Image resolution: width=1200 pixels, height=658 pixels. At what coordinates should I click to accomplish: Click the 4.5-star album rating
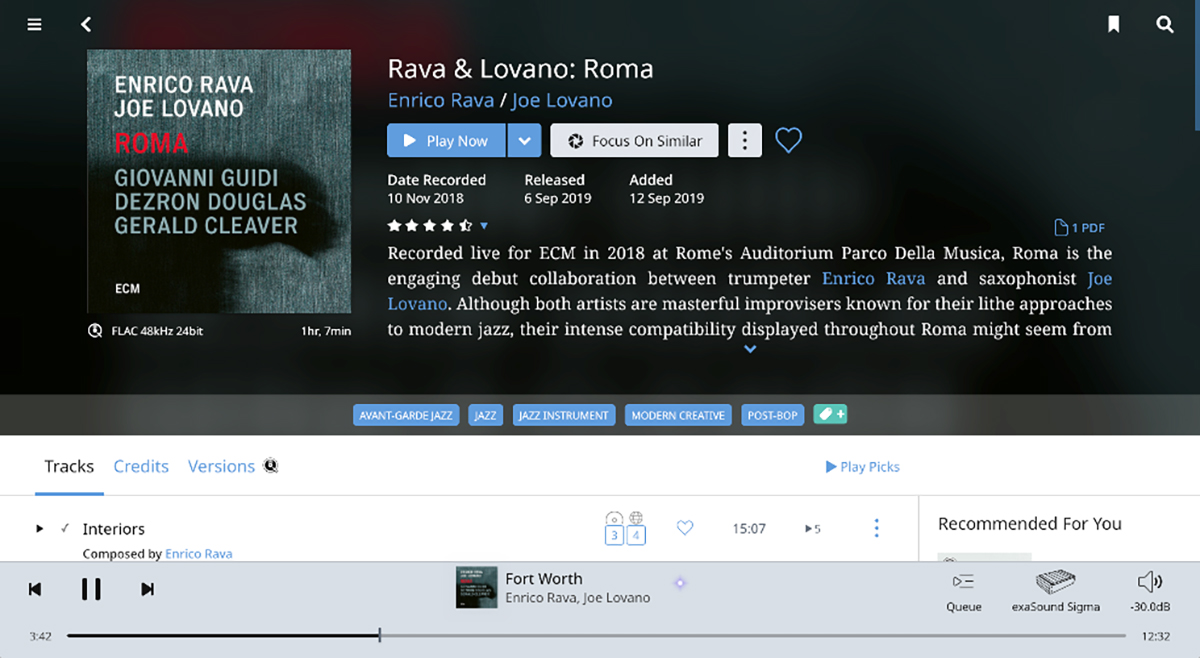pyautogui.click(x=430, y=226)
